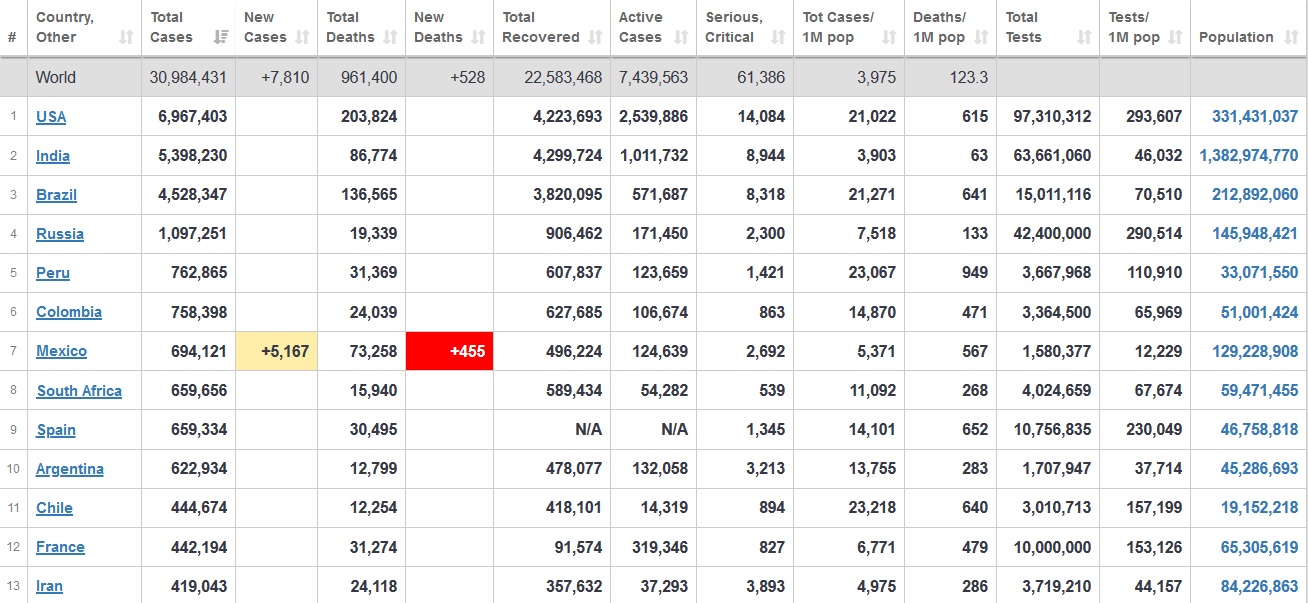The image size is (1308, 603).
Task: Select India total recovered 4,299,724
Action: (x=568, y=156)
